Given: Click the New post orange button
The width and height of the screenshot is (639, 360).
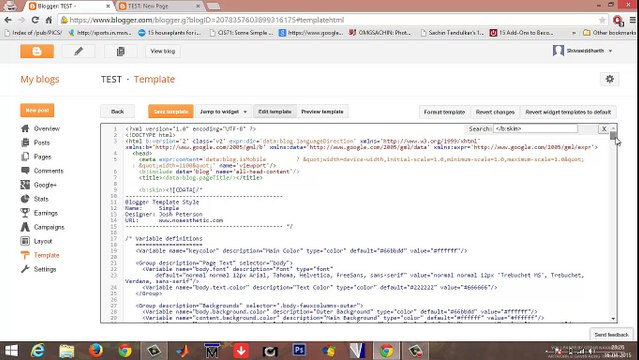Looking at the screenshot, I should coord(37,110).
